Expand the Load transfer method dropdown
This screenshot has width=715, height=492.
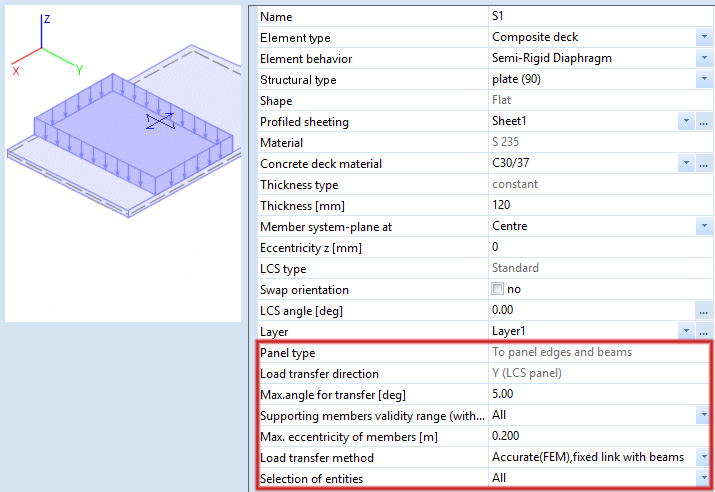tap(704, 456)
